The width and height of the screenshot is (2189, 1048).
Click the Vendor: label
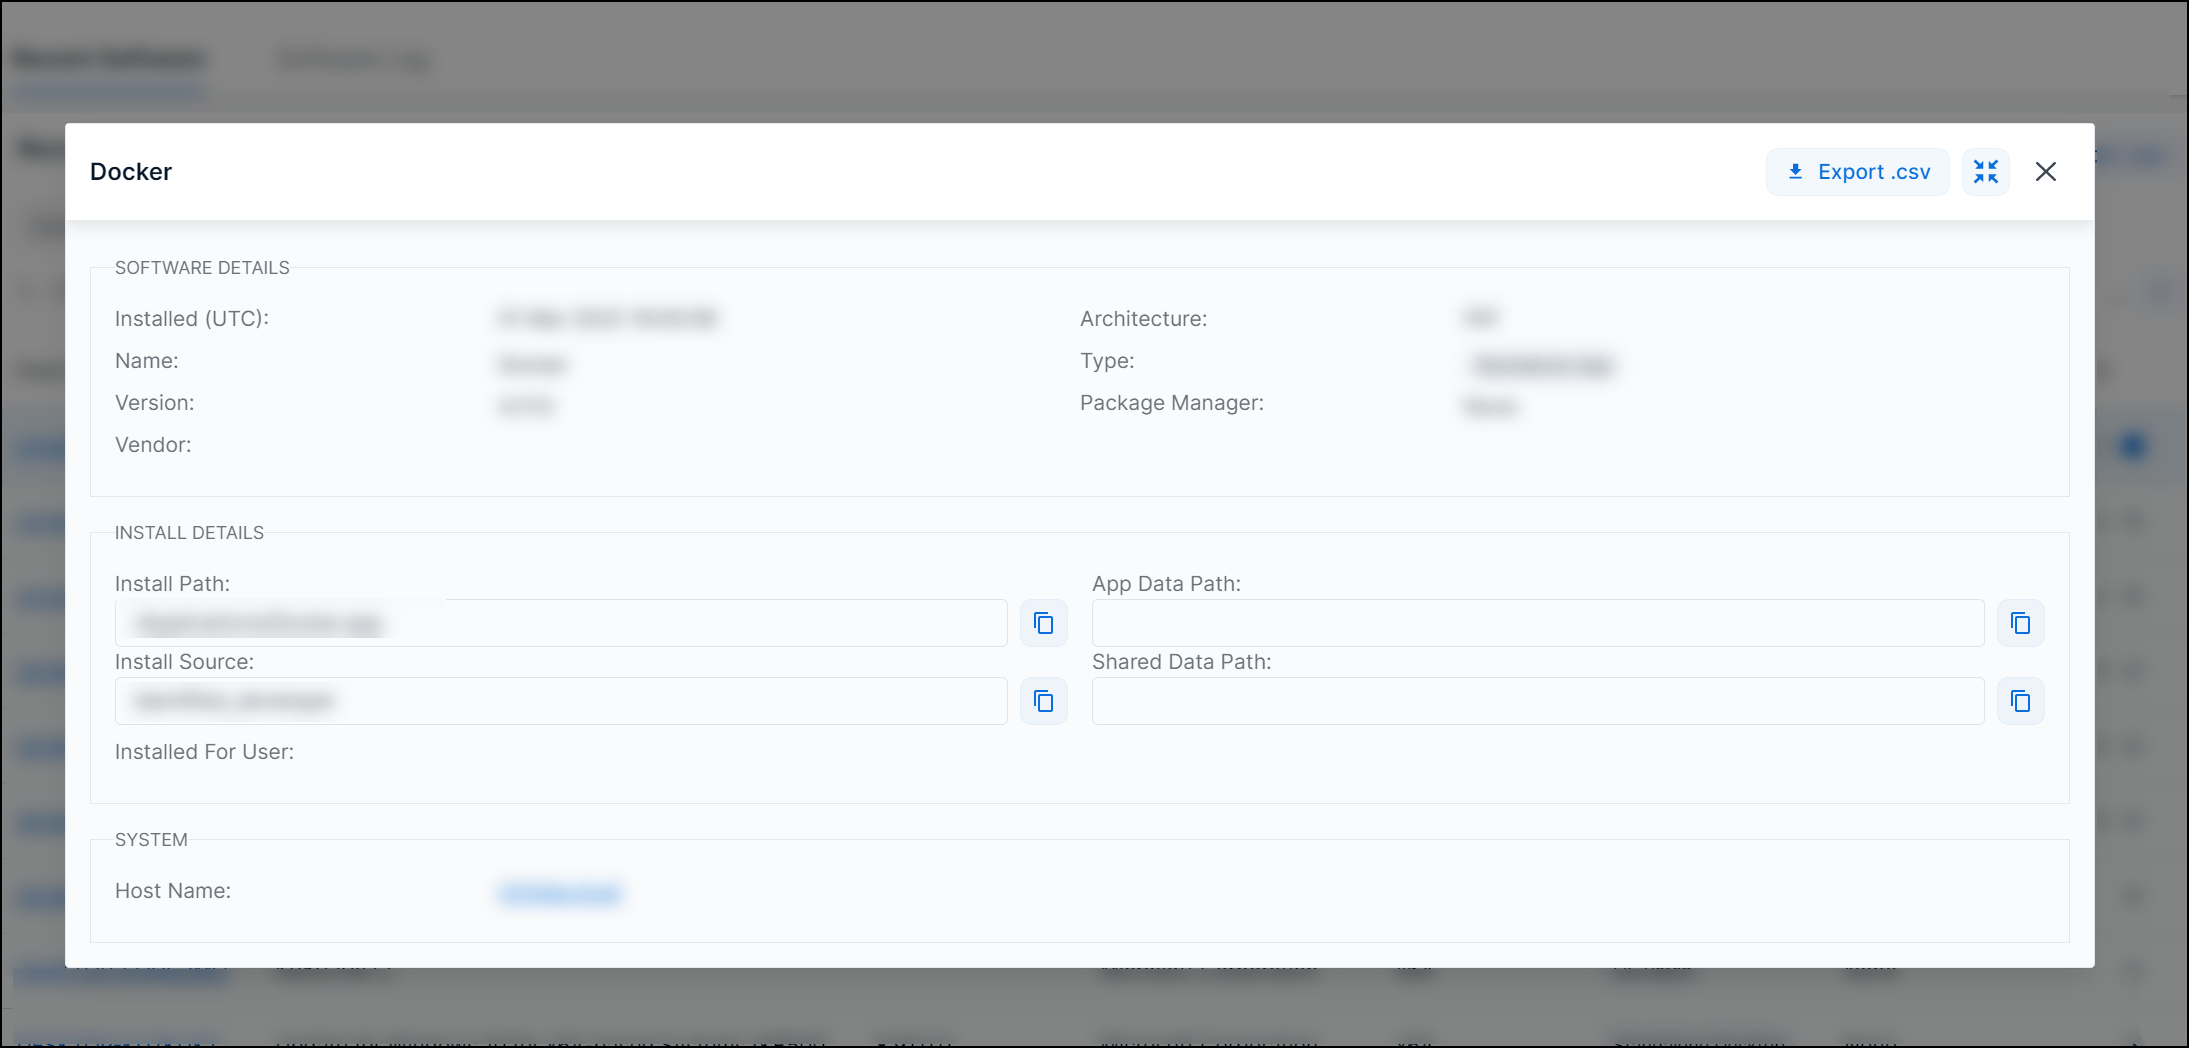coord(153,445)
